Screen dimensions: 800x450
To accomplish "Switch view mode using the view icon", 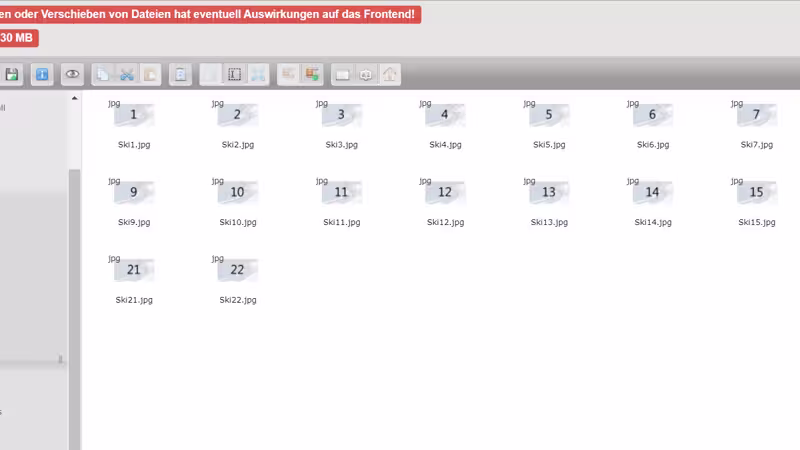I will tap(343, 74).
